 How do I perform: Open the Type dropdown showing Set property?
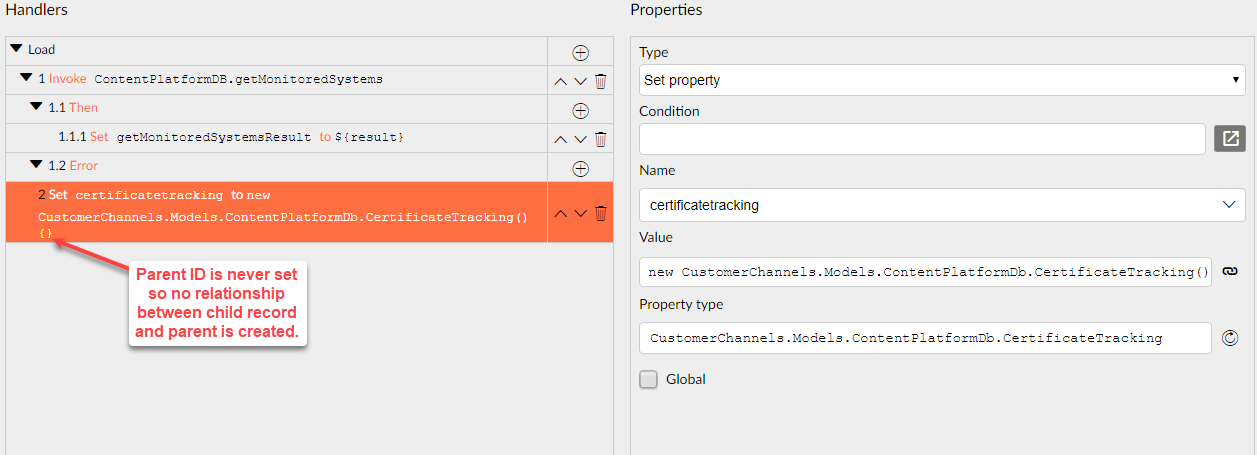(942, 80)
